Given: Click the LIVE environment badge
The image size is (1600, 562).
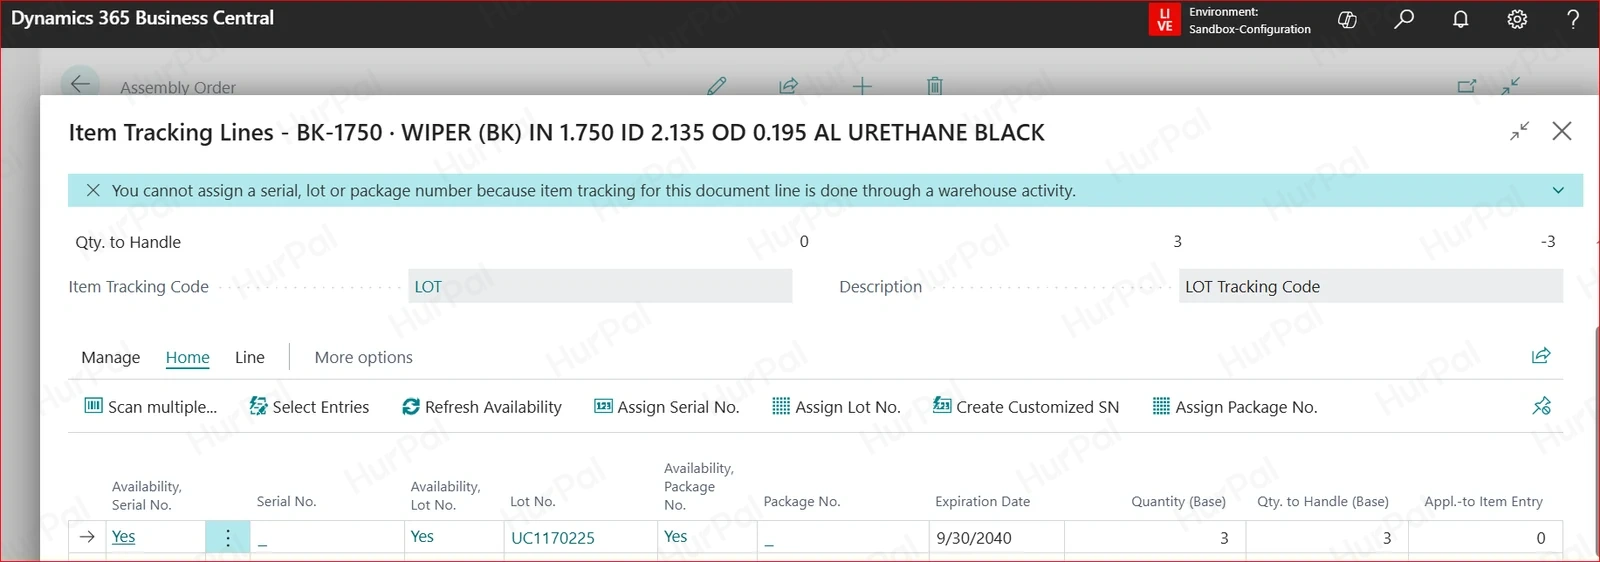Looking at the screenshot, I should 1164,20.
